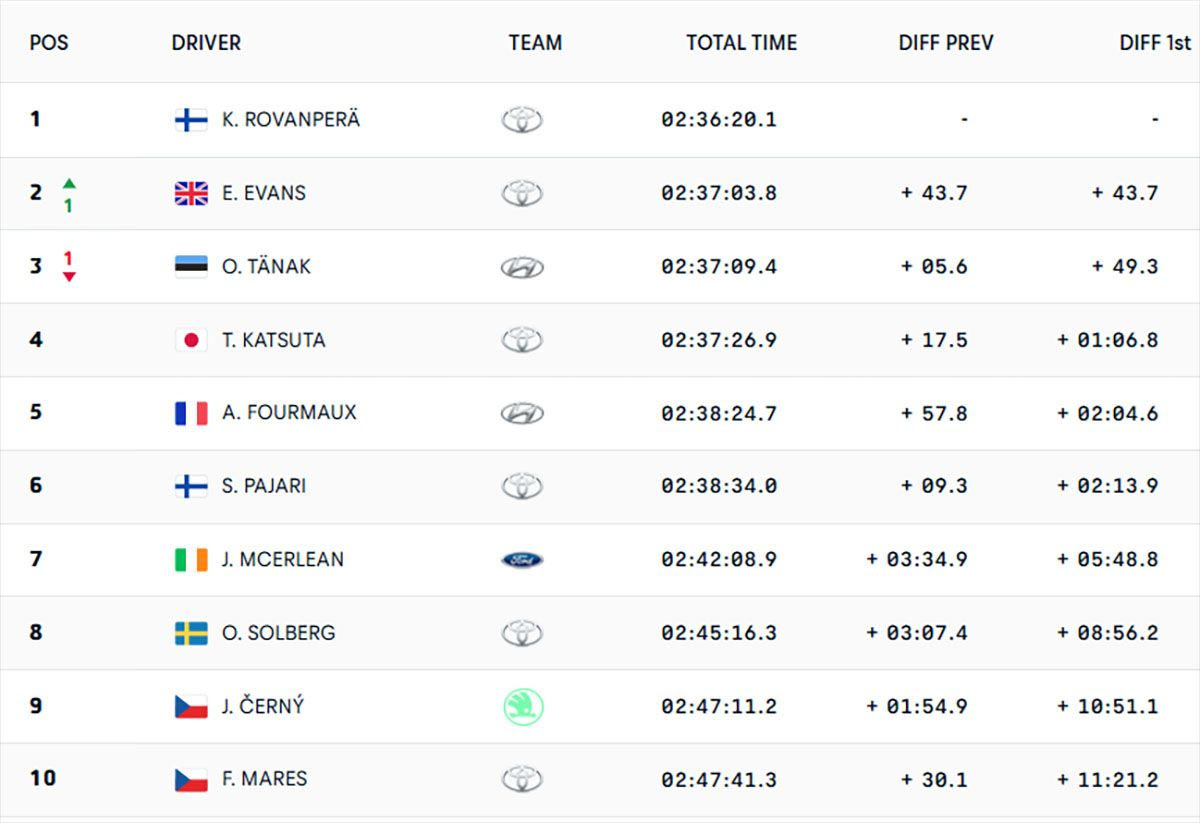Click the Hyundai logo in O. Tänak's row
This screenshot has height=823, width=1200.
point(522,267)
